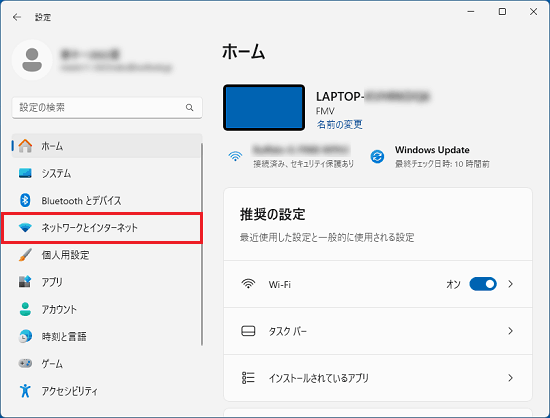Go to 時刻と言語 settings

pos(107,336)
